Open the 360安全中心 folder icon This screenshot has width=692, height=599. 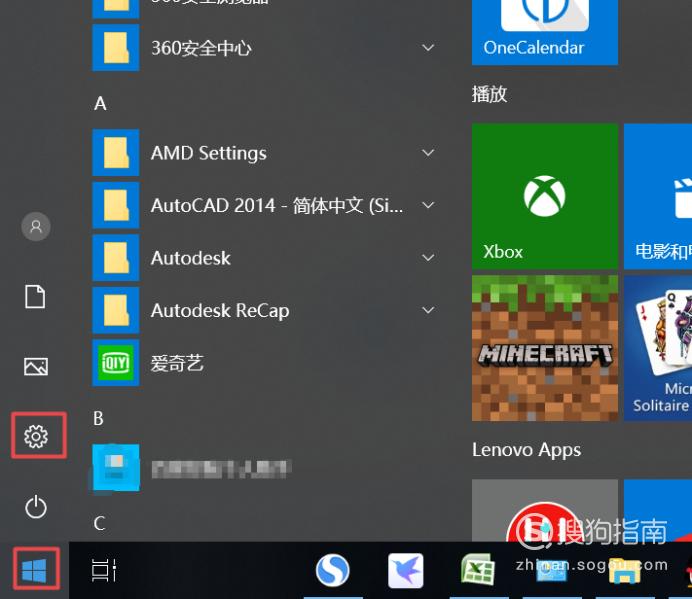[116, 48]
